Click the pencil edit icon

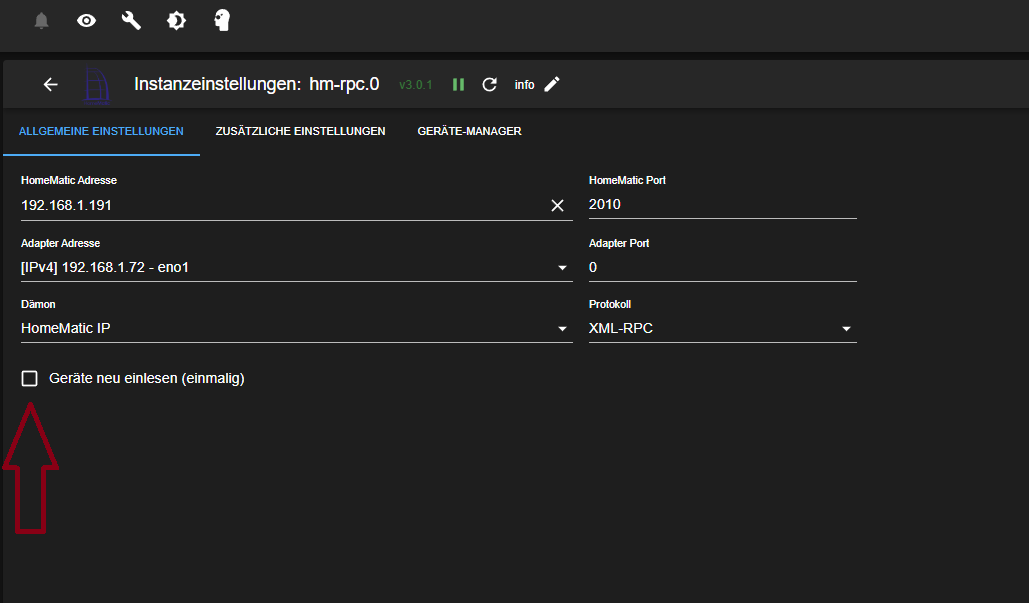(x=552, y=85)
